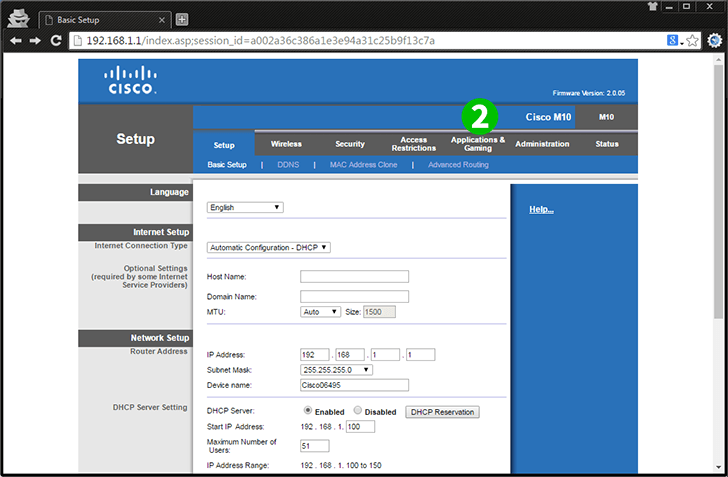Click the fourth IP Address octet field

[x=421, y=355]
